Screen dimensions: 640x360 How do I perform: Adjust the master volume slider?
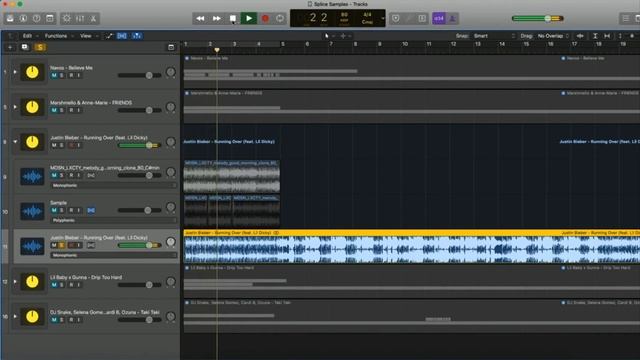pos(538,18)
